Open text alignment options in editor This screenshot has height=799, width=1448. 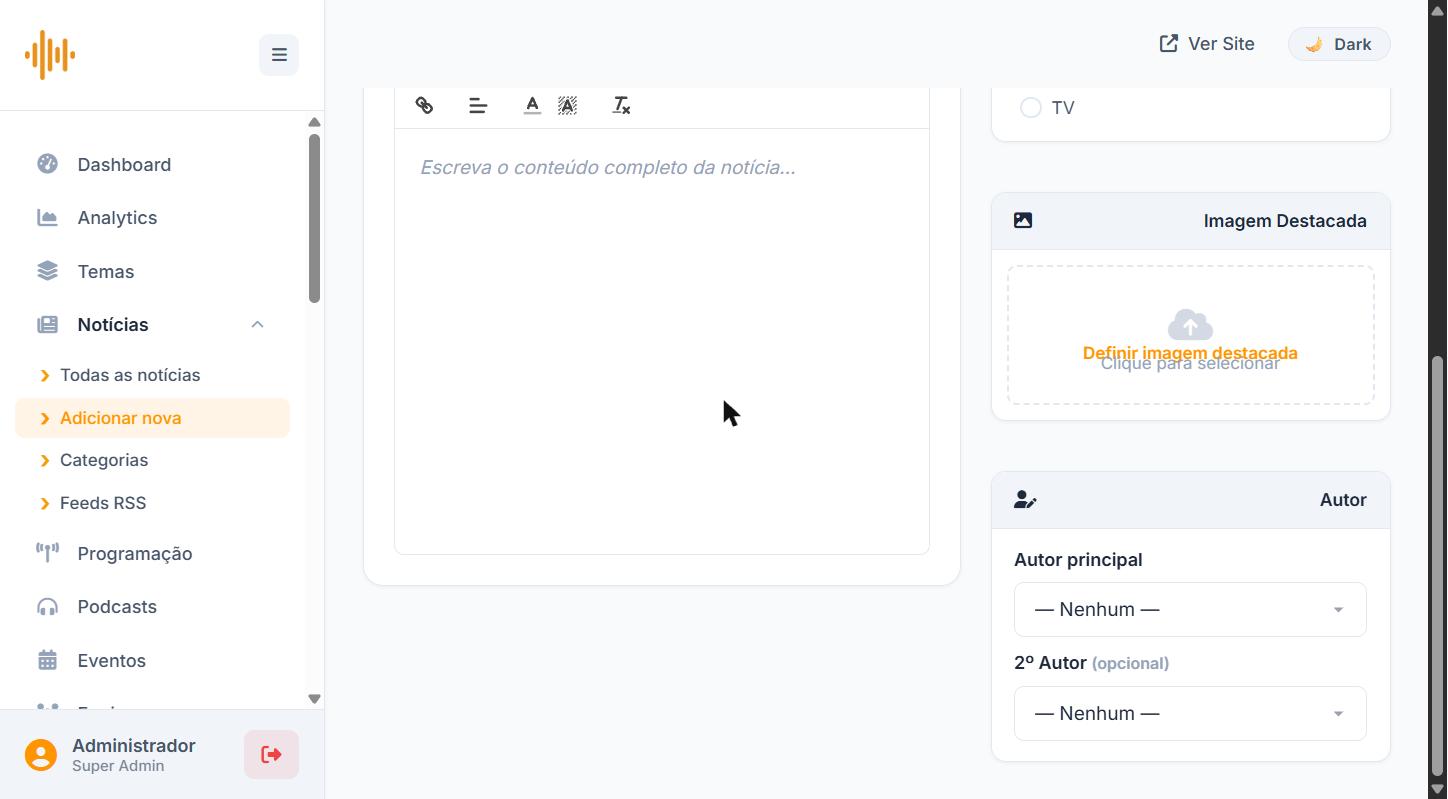tap(478, 105)
